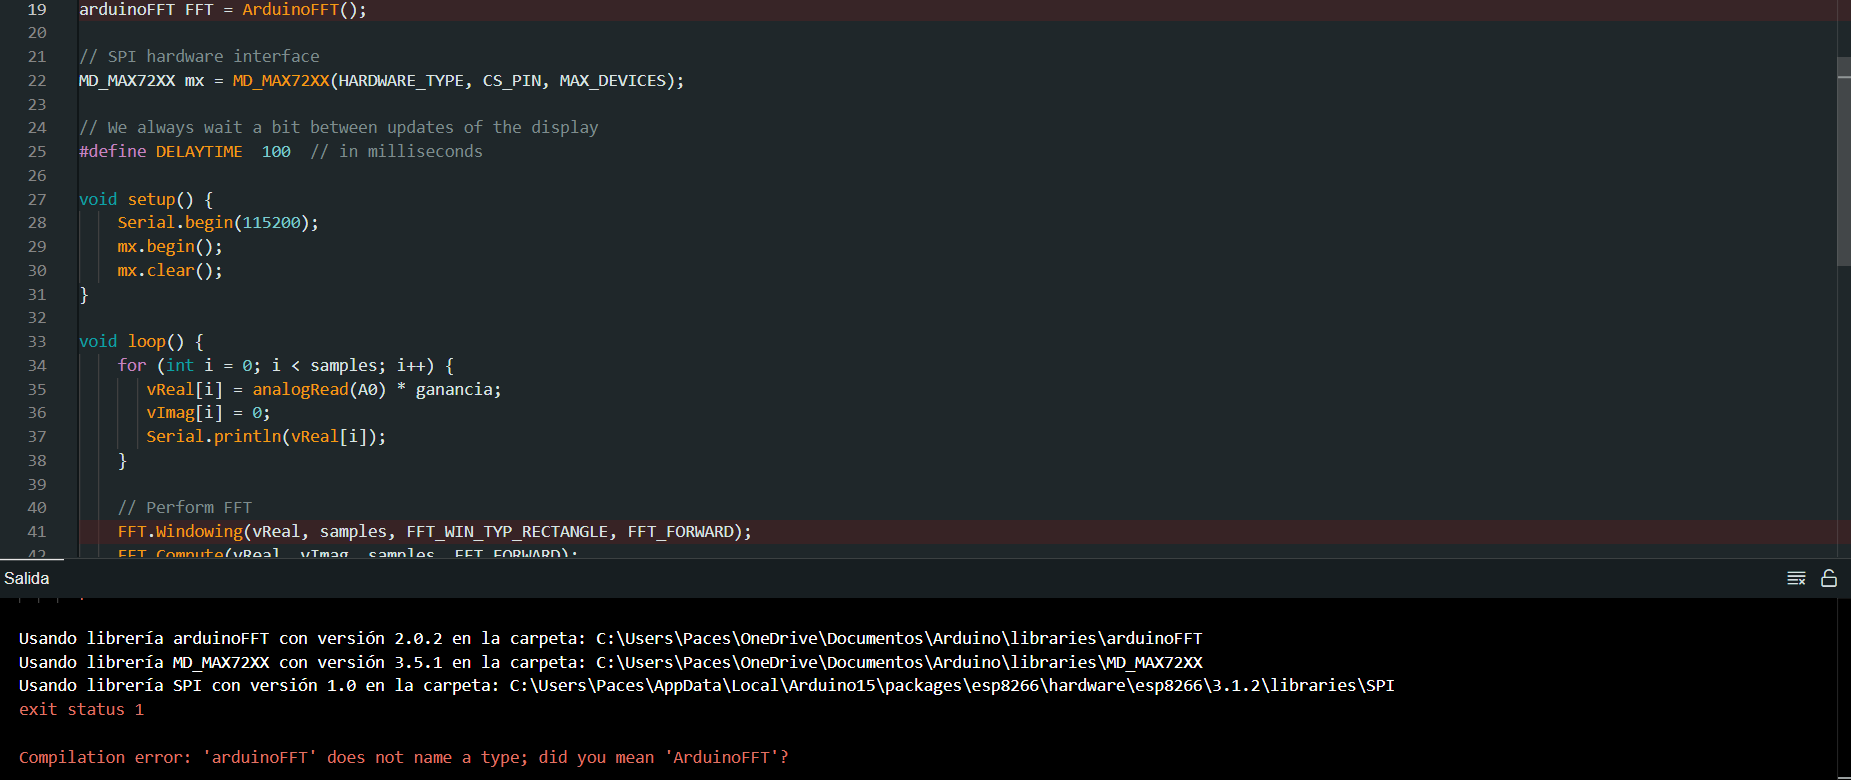
Task: Click the 'void setup() {' line
Action: 146,199
